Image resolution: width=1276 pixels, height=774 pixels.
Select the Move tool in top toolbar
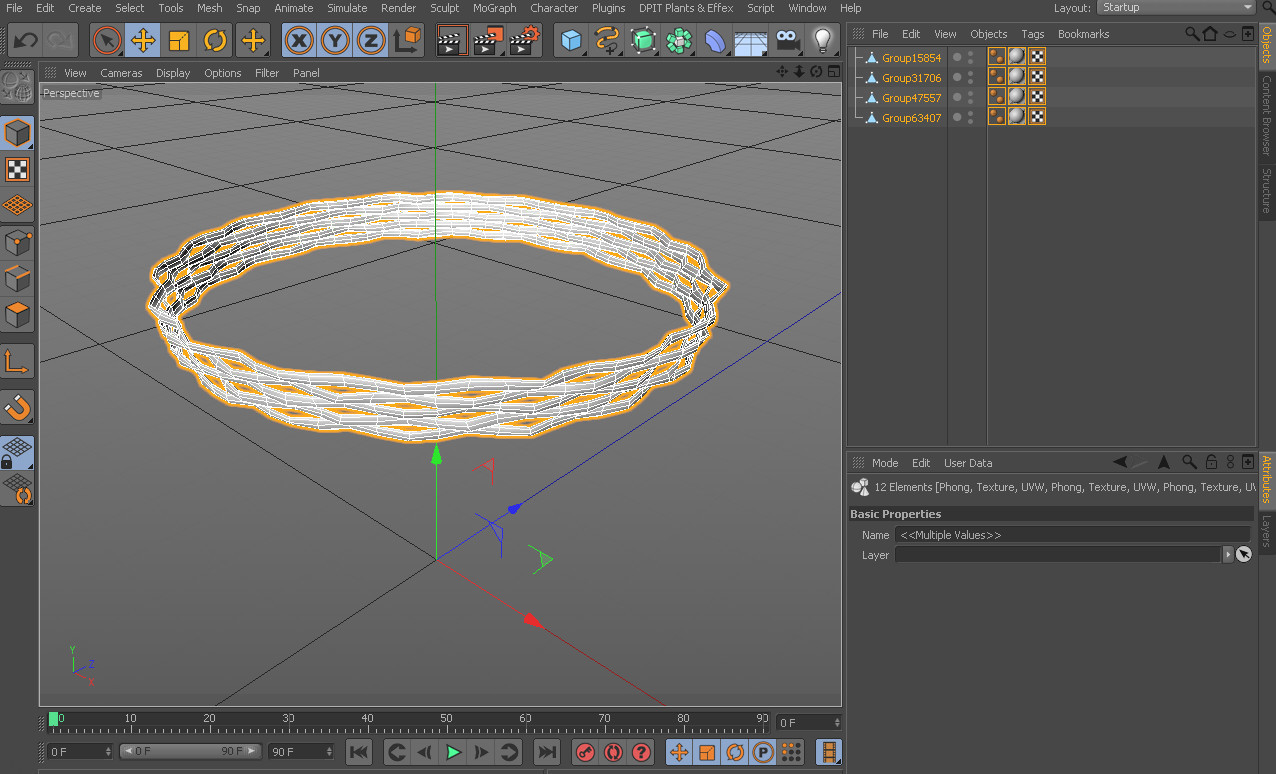click(x=143, y=41)
